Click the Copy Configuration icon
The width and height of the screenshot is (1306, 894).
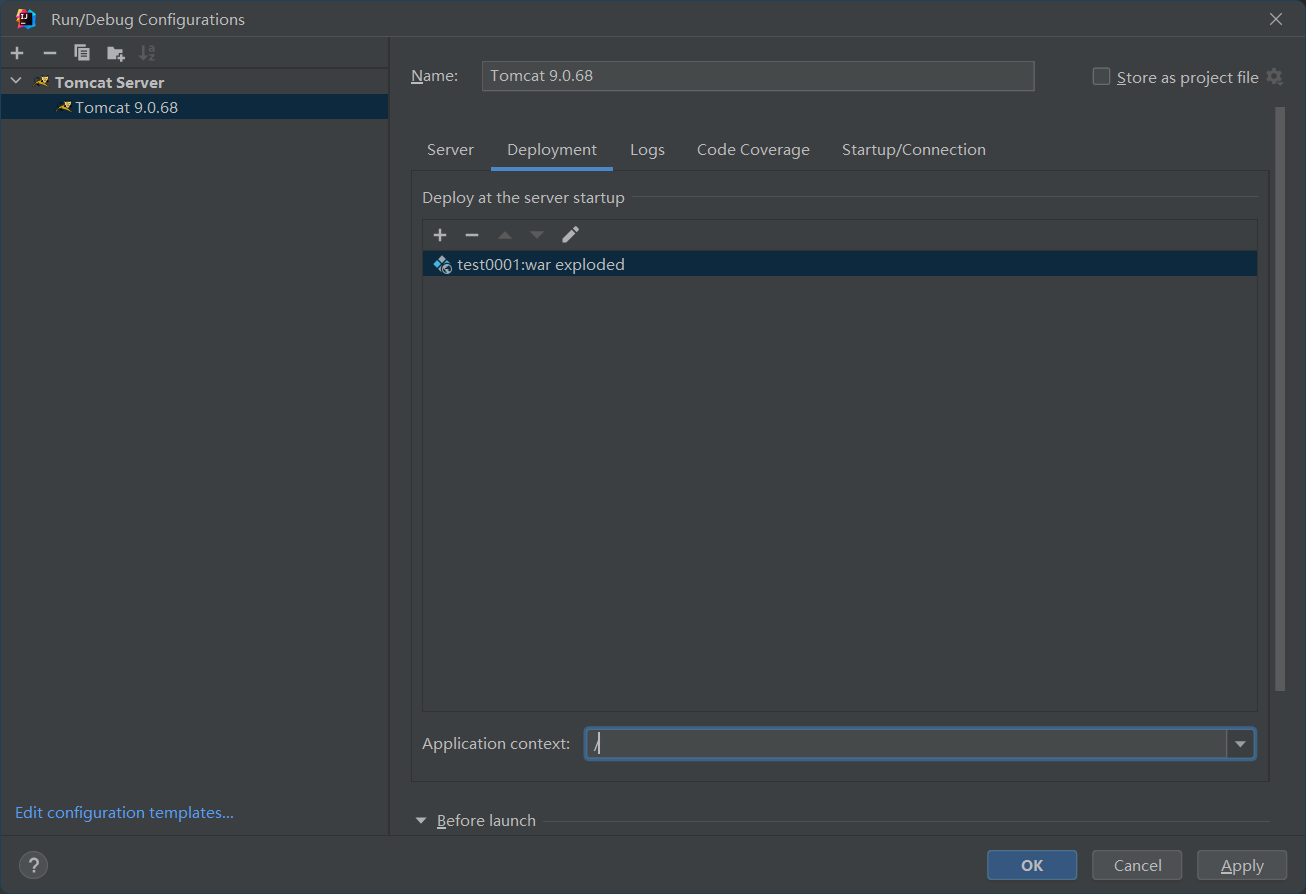pos(82,53)
